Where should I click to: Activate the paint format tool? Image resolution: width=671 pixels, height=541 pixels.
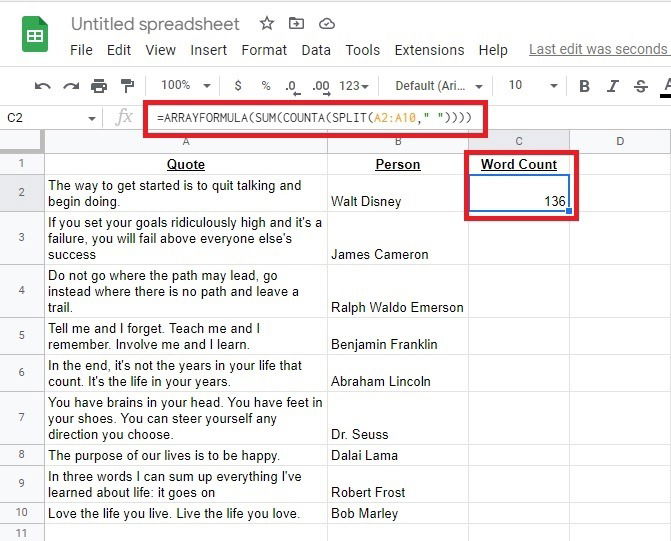(127, 86)
